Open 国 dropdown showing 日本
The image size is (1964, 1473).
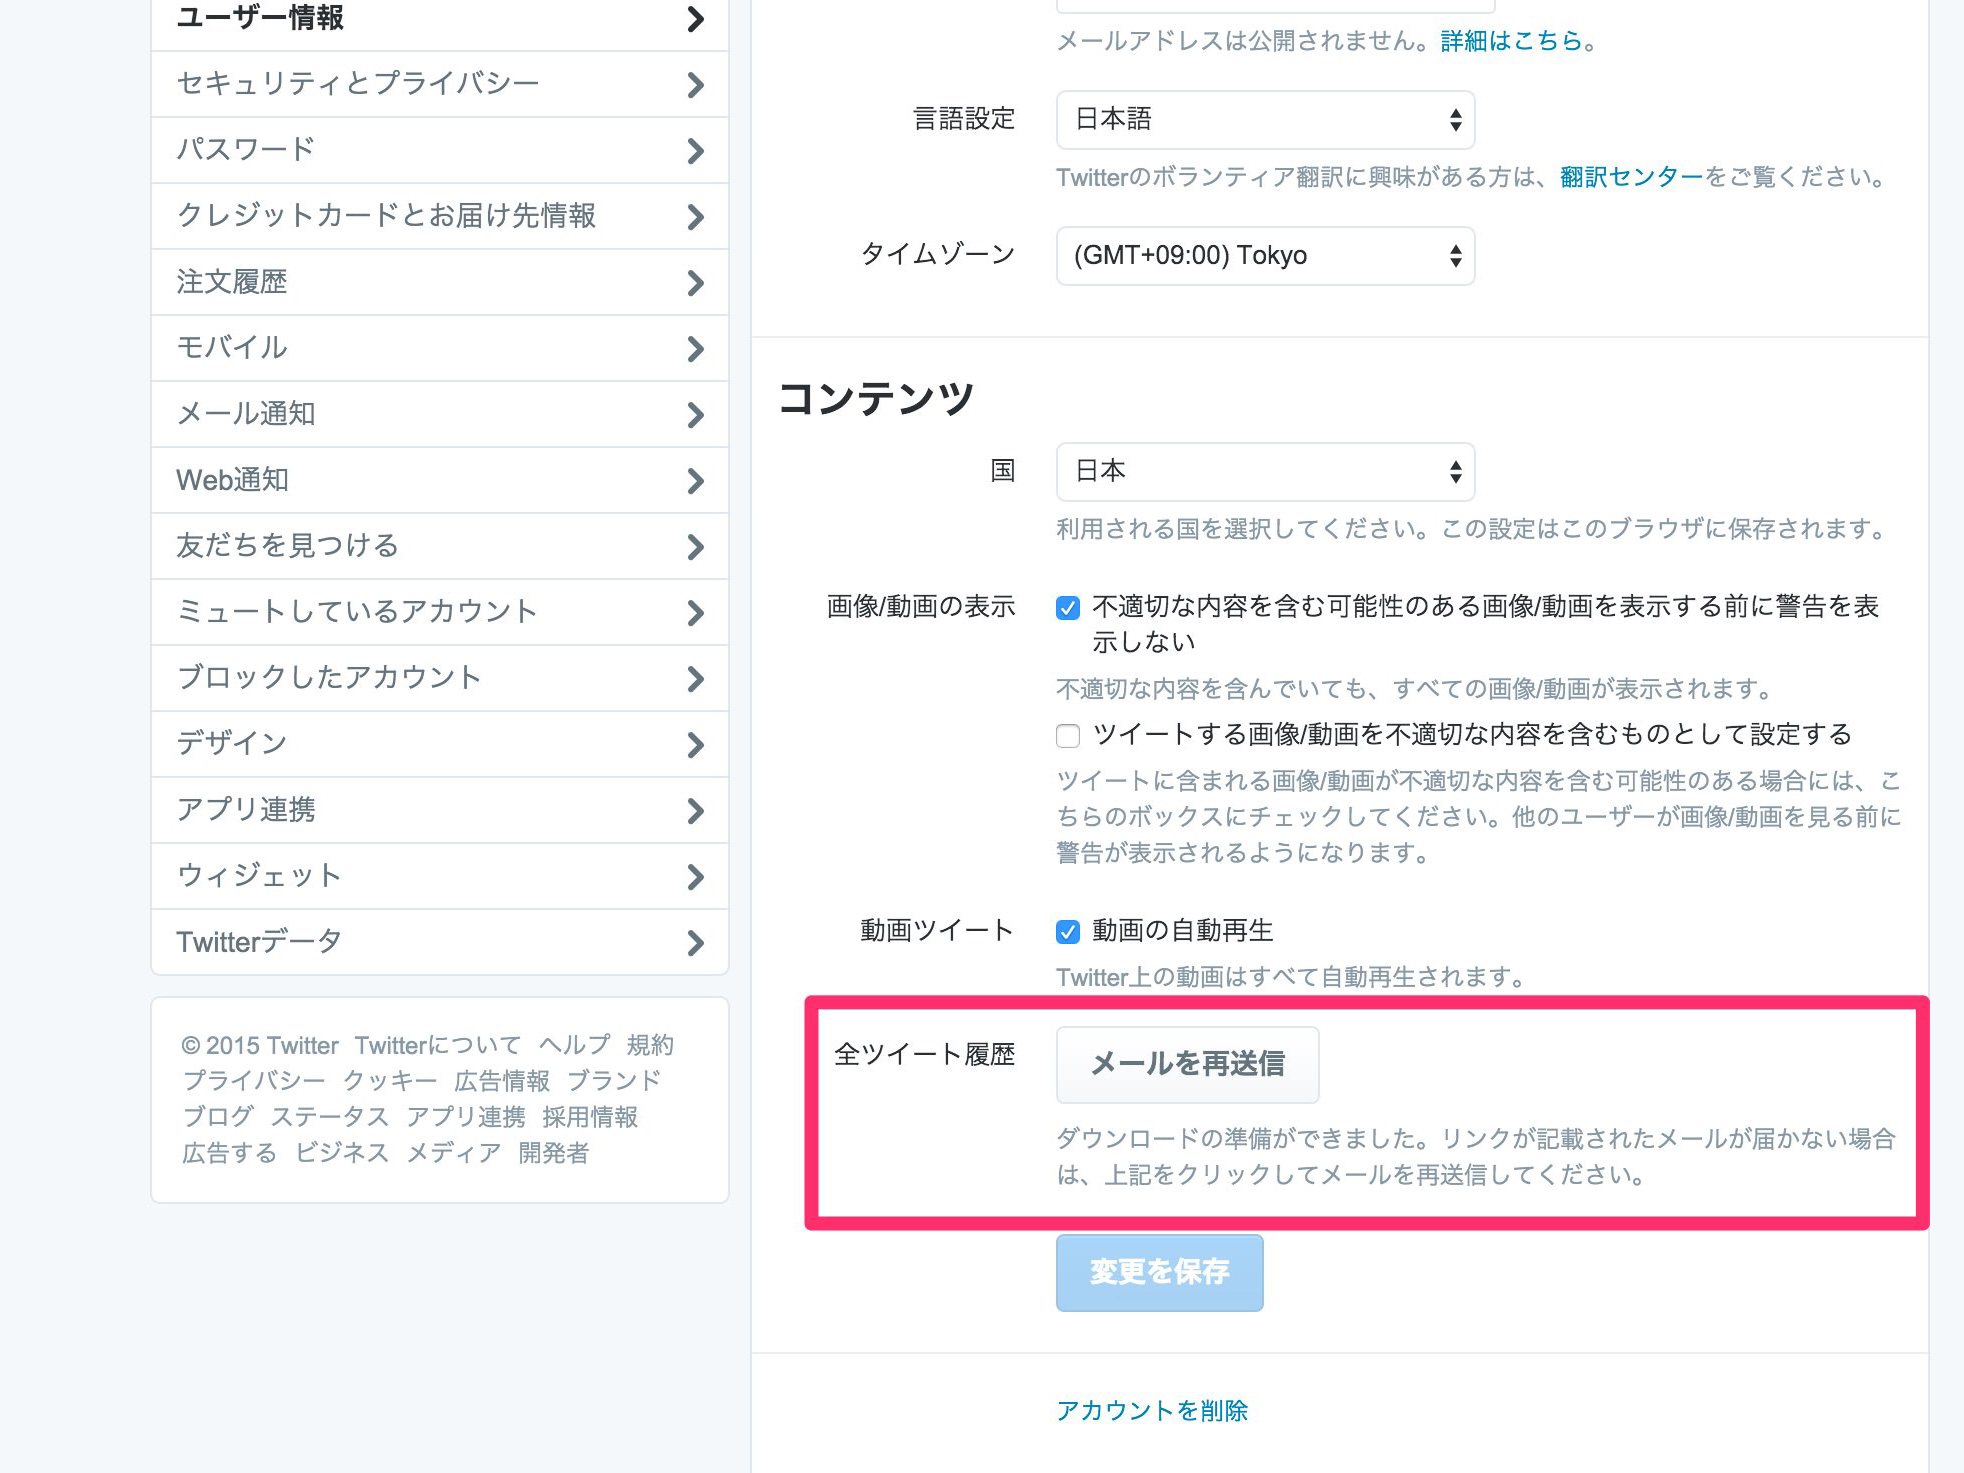(x=1265, y=472)
